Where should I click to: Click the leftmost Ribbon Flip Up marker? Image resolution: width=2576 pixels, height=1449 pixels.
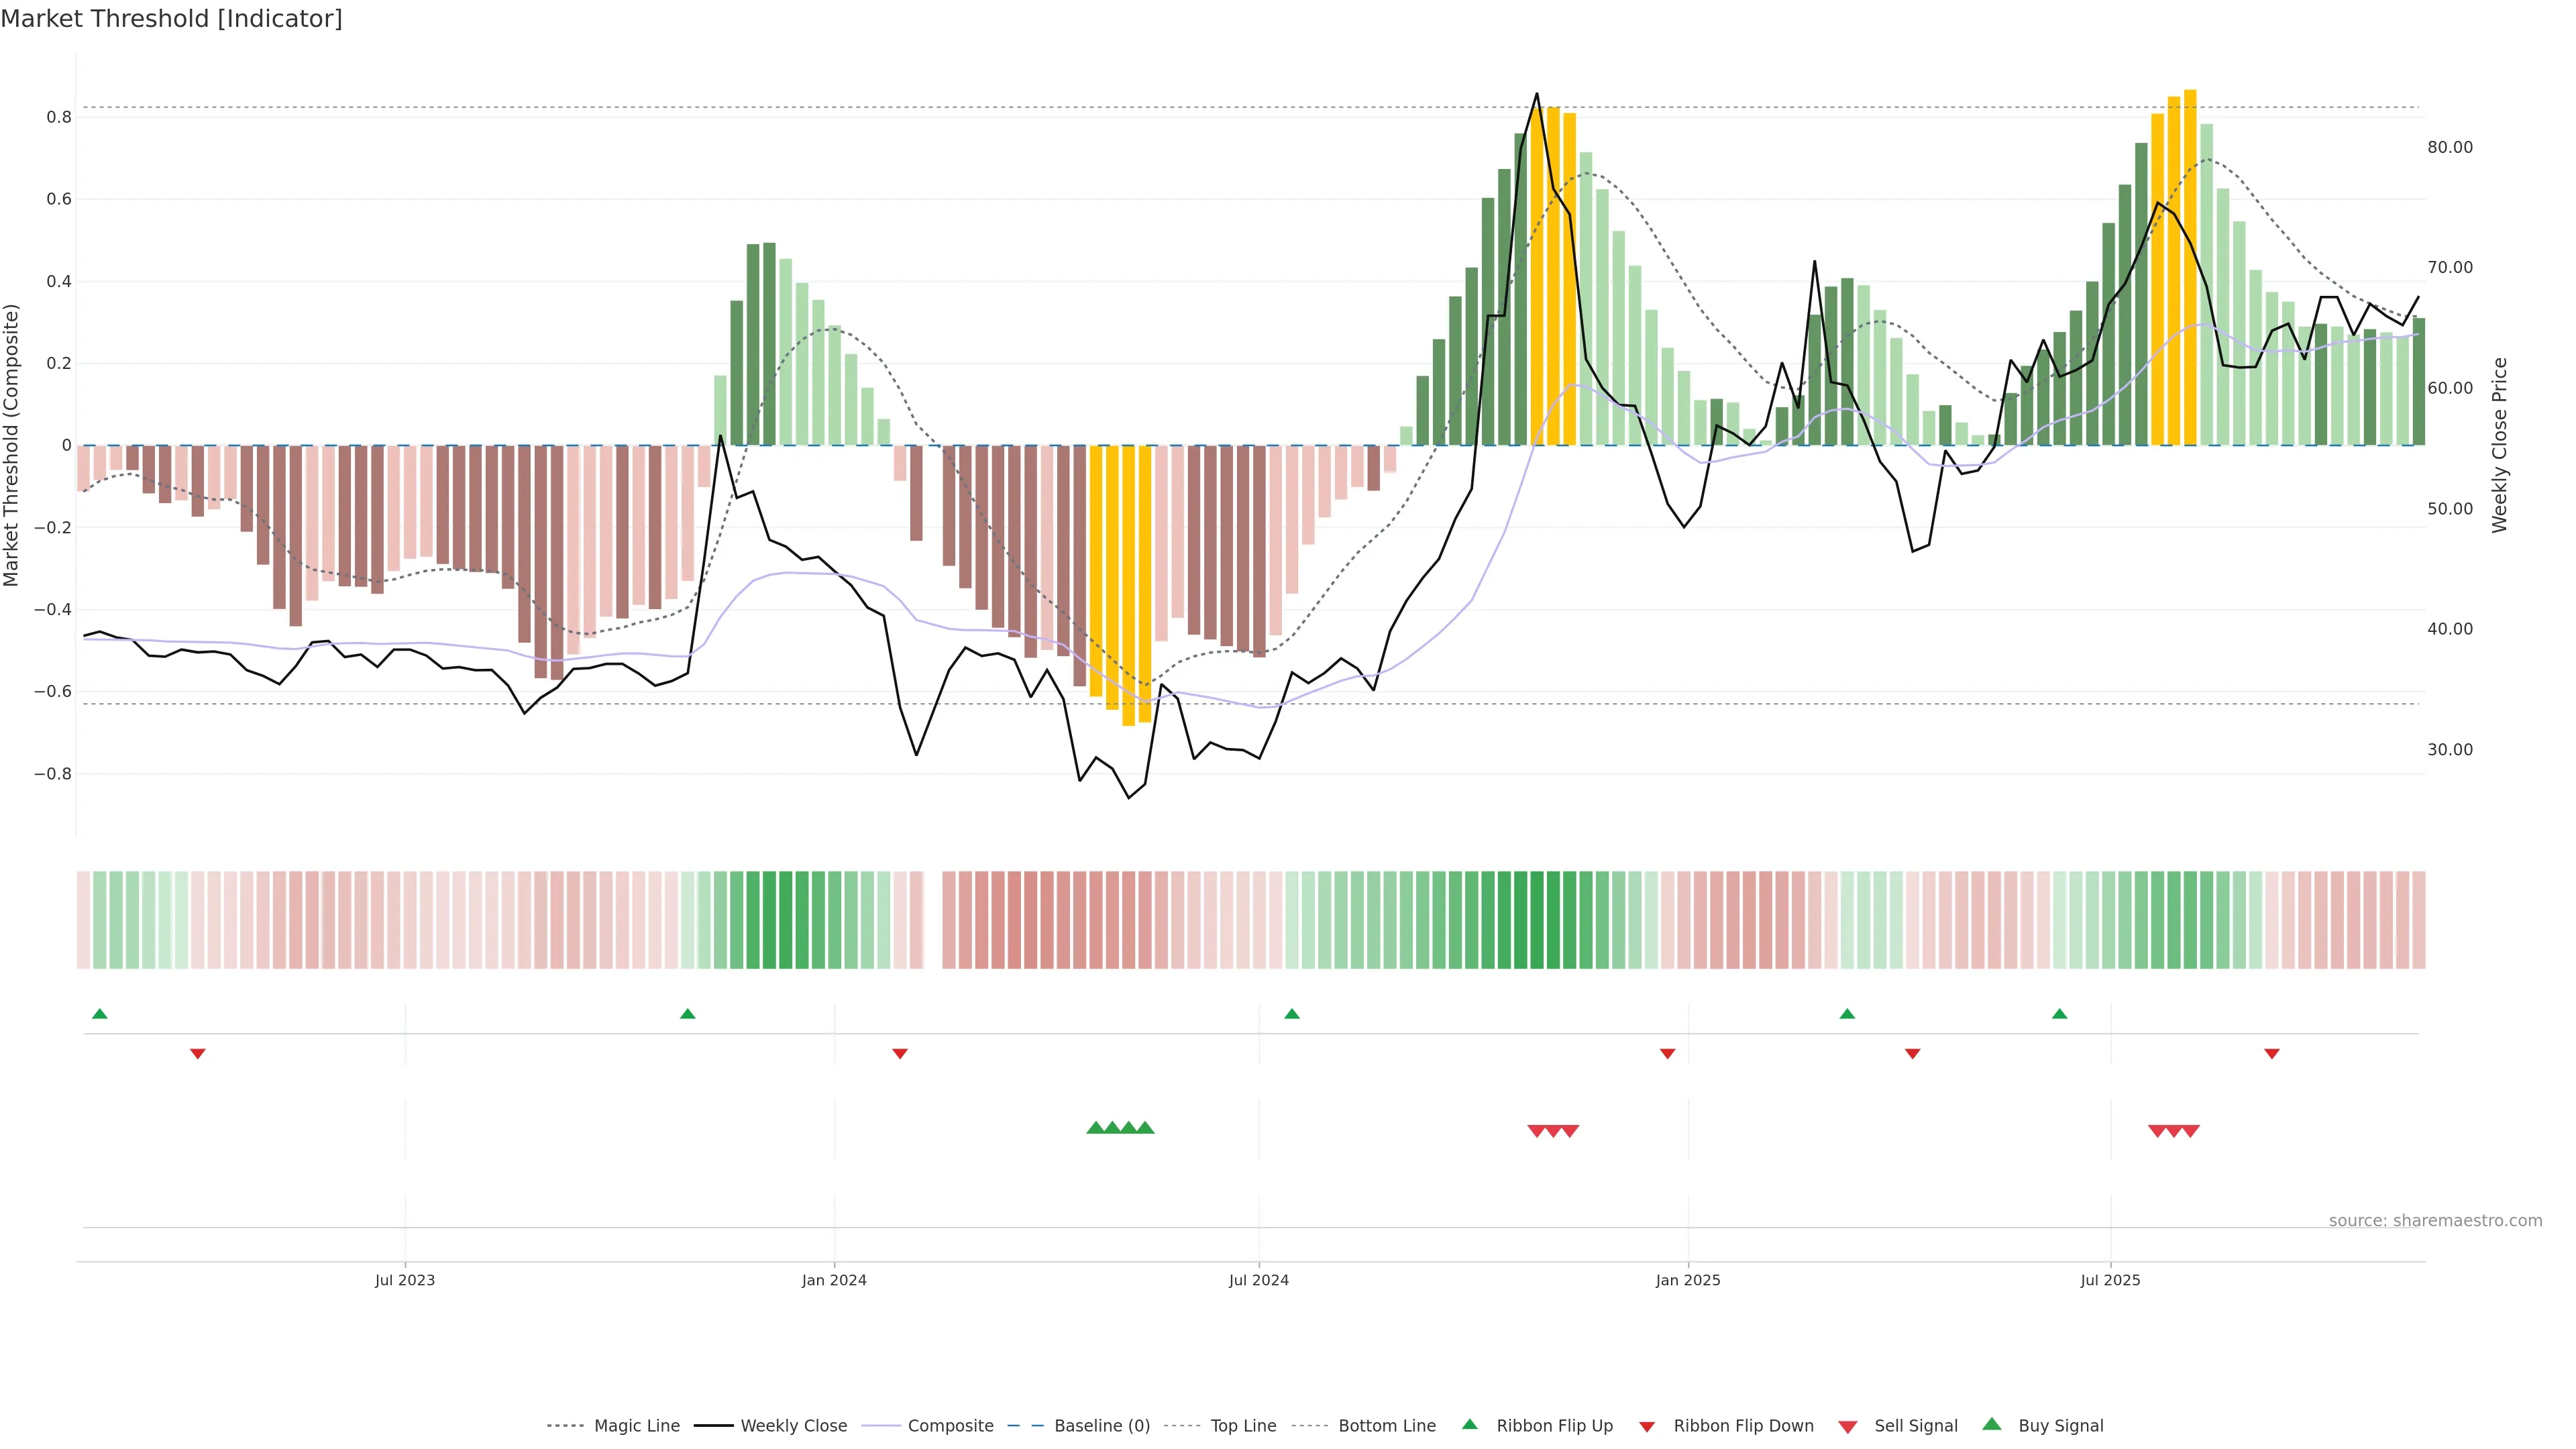(x=99, y=1014)
